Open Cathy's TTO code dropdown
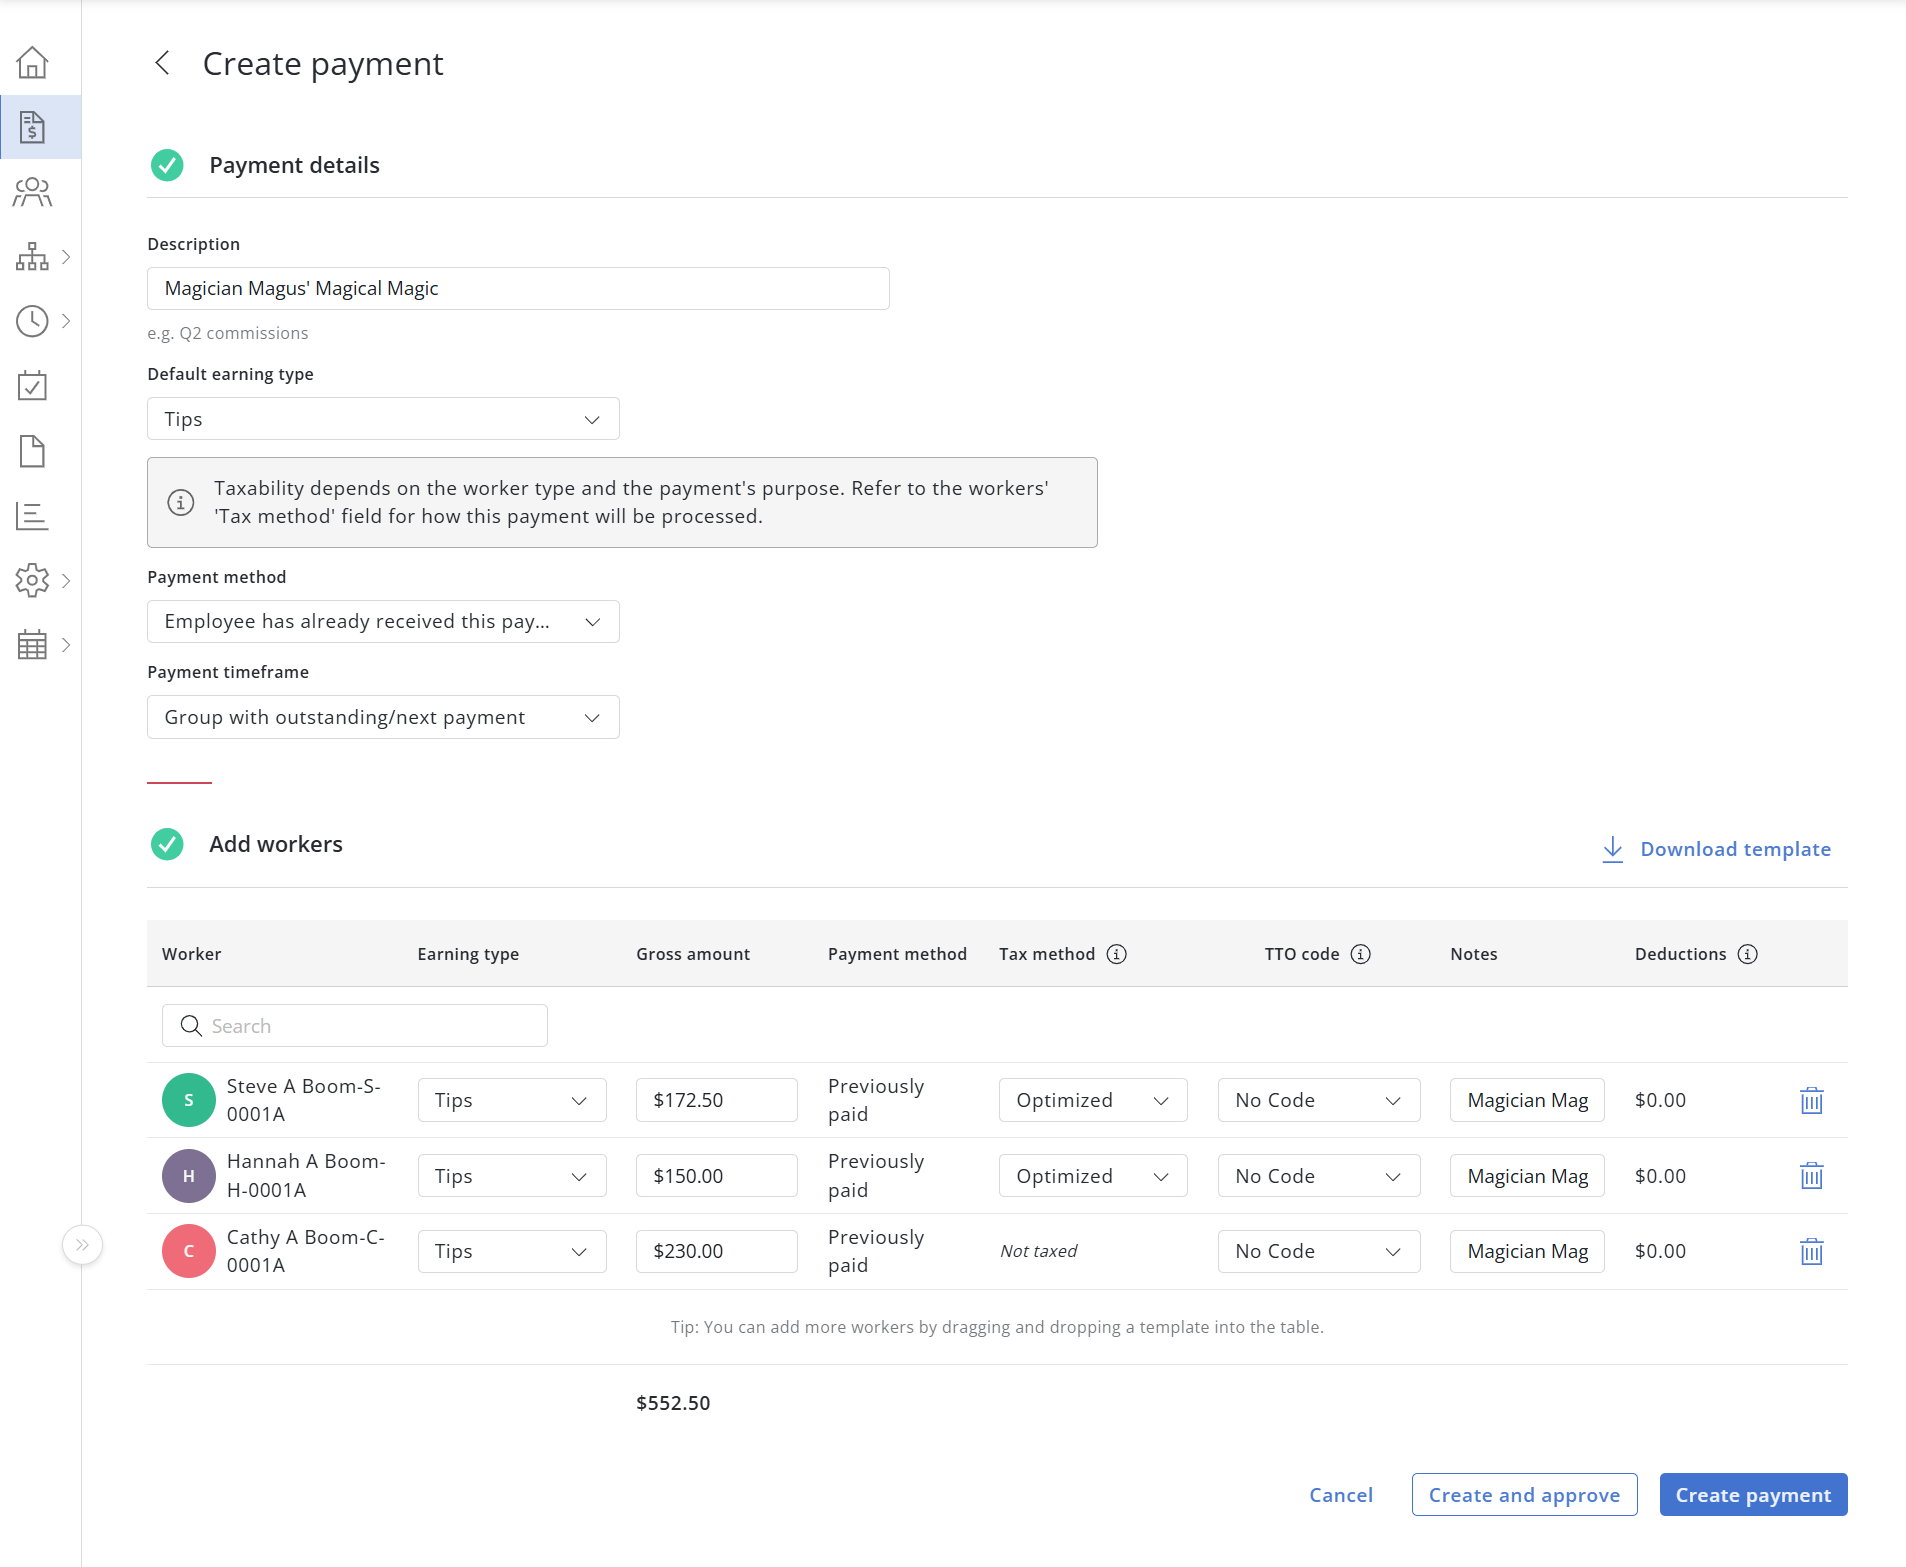The image size is (1906, 1567). (1319, 1251)
